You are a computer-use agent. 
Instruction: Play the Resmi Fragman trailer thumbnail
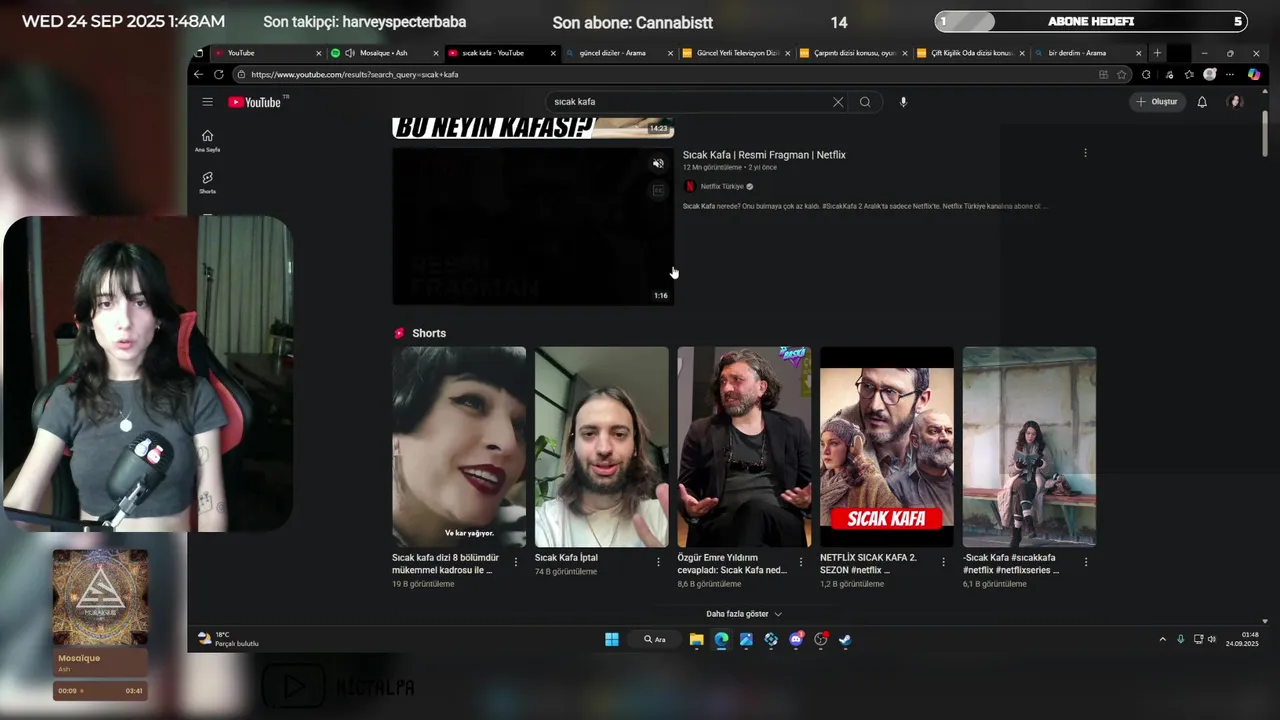[533, 226]
